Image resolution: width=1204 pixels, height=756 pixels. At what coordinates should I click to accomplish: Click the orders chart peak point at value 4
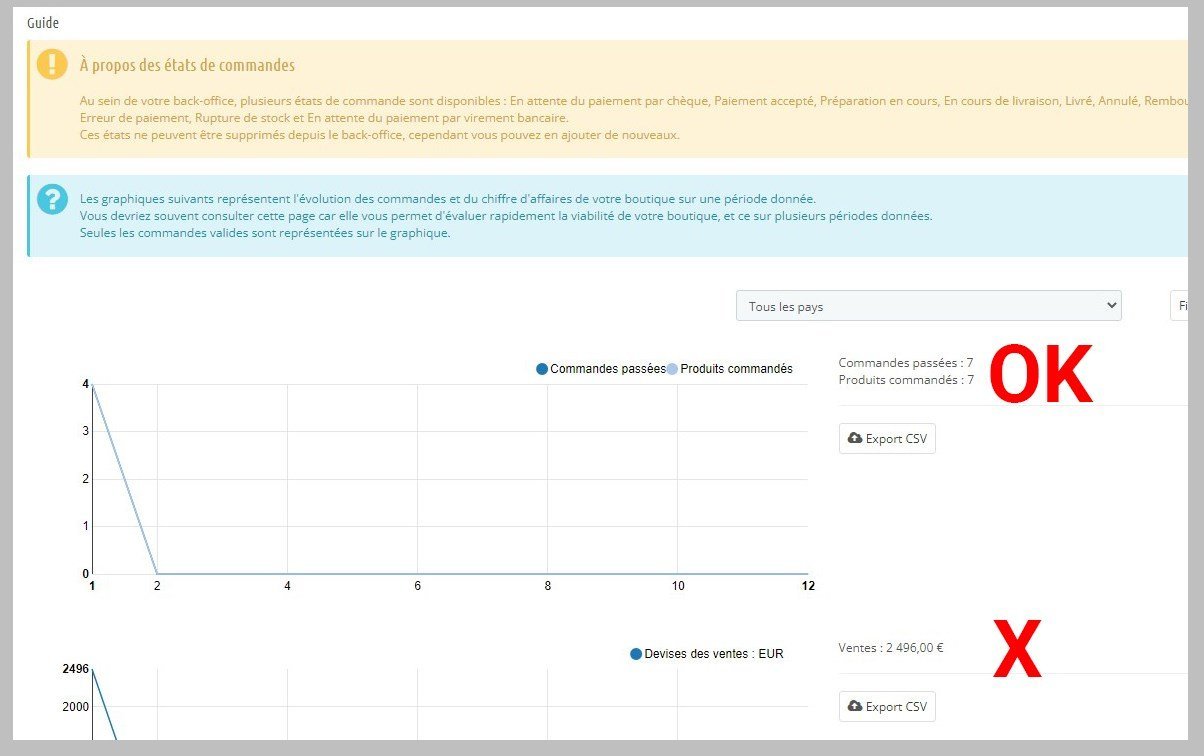pyautogui.click(x=92, y=384)
